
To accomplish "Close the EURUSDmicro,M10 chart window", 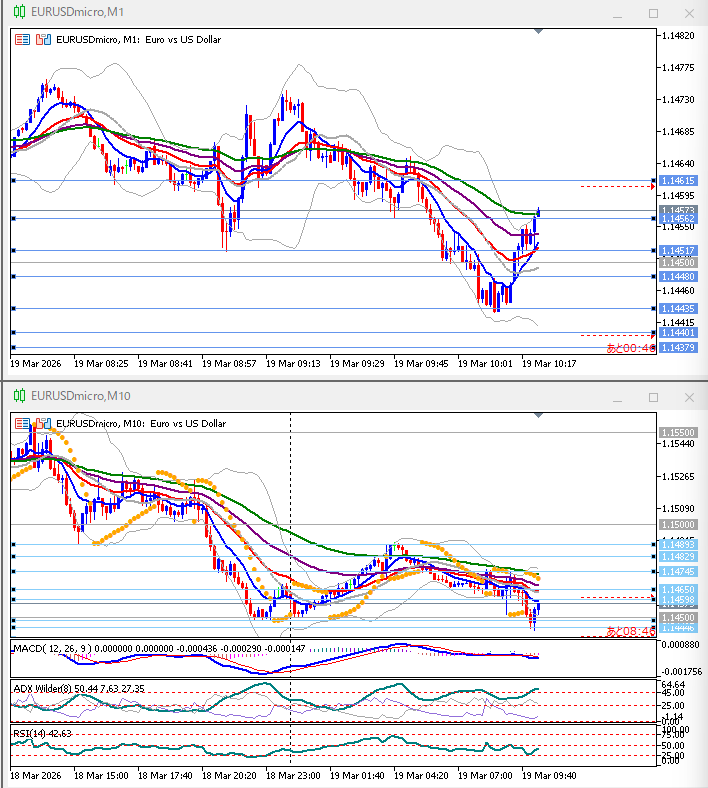I will pos(689,397).
